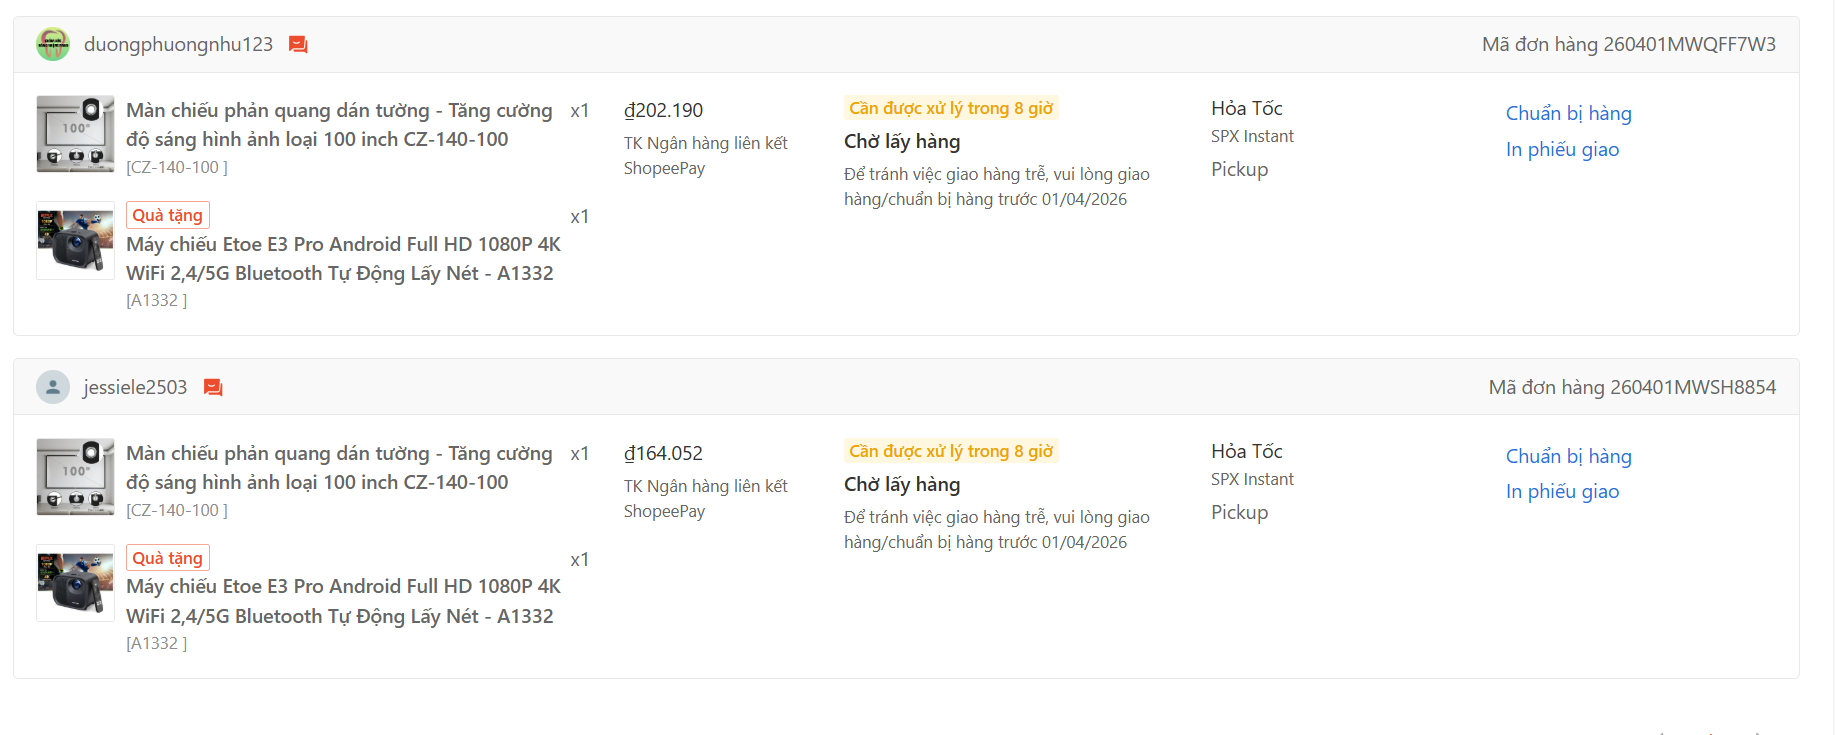Click the Quà tặng tag in second order
Screen dimensions: 1835x735
pyautogui.click(x=168, y=558)
